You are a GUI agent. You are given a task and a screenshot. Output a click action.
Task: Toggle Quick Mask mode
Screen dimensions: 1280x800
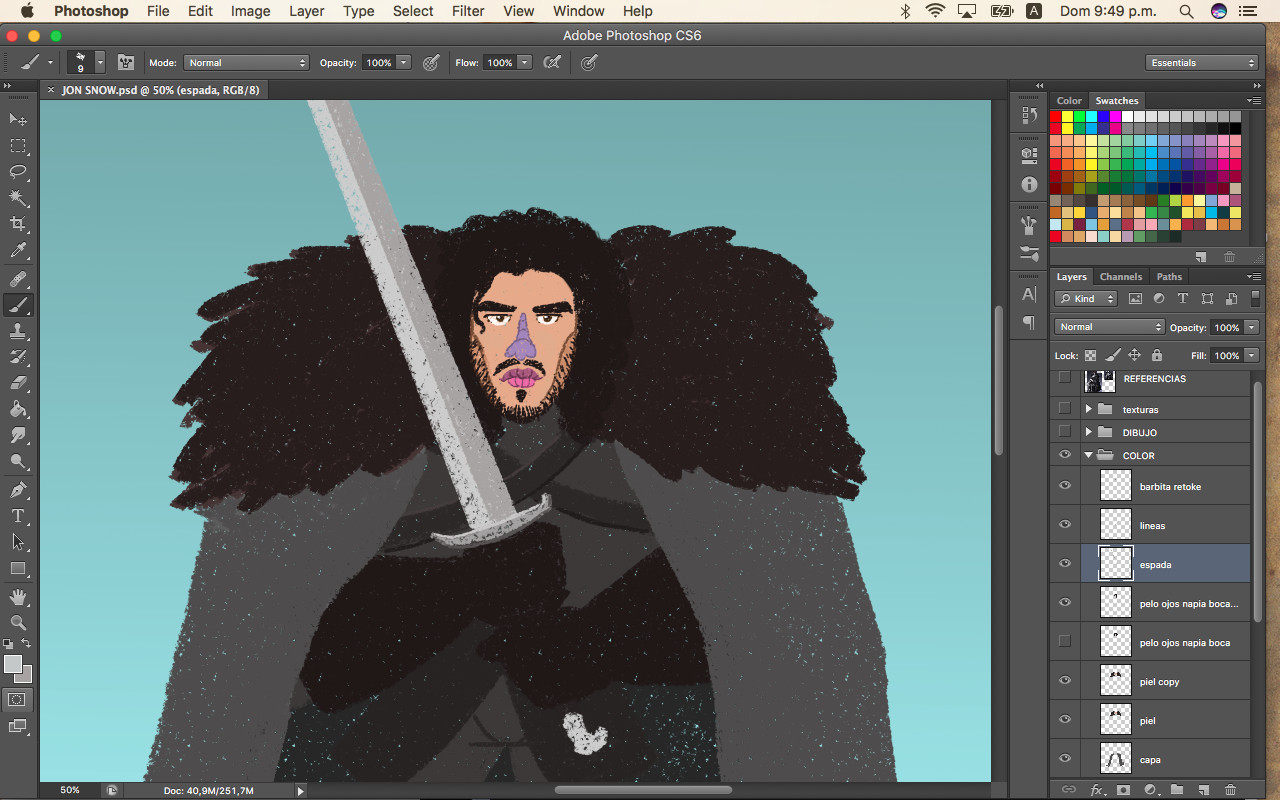click(x=17, y=699)
